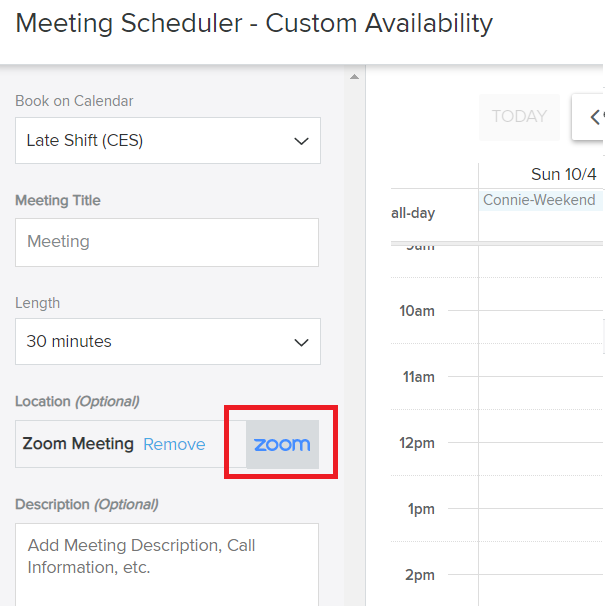Click the 9am slot on Sunday

[x=540, y=260]
